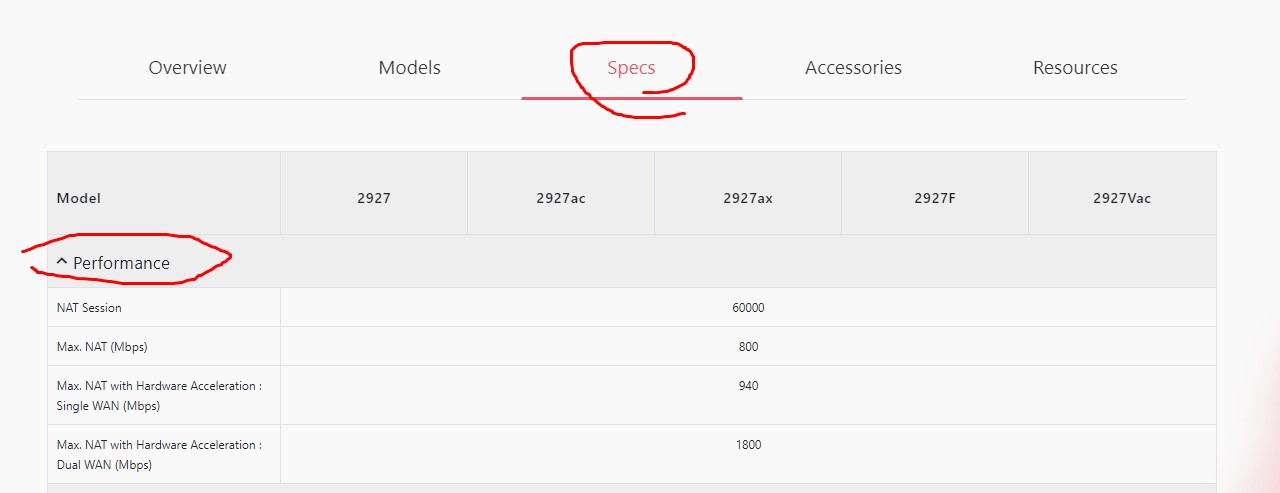This screenshot has width=1280, height=493.
Task: Select the 2927F column header
Action: coord(934,198)
